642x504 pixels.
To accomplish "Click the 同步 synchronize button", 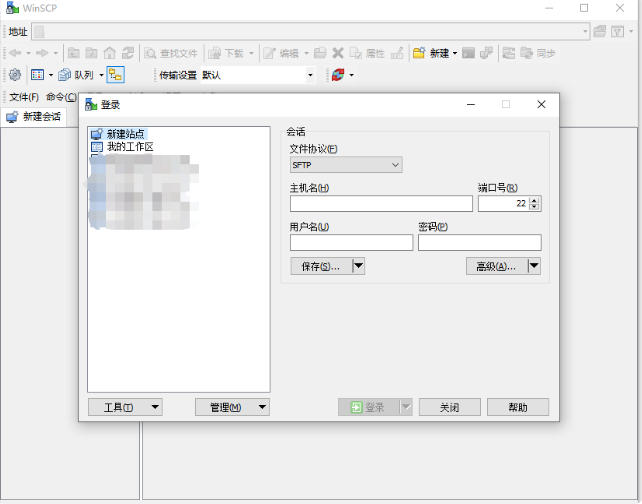I will (538, 53).
